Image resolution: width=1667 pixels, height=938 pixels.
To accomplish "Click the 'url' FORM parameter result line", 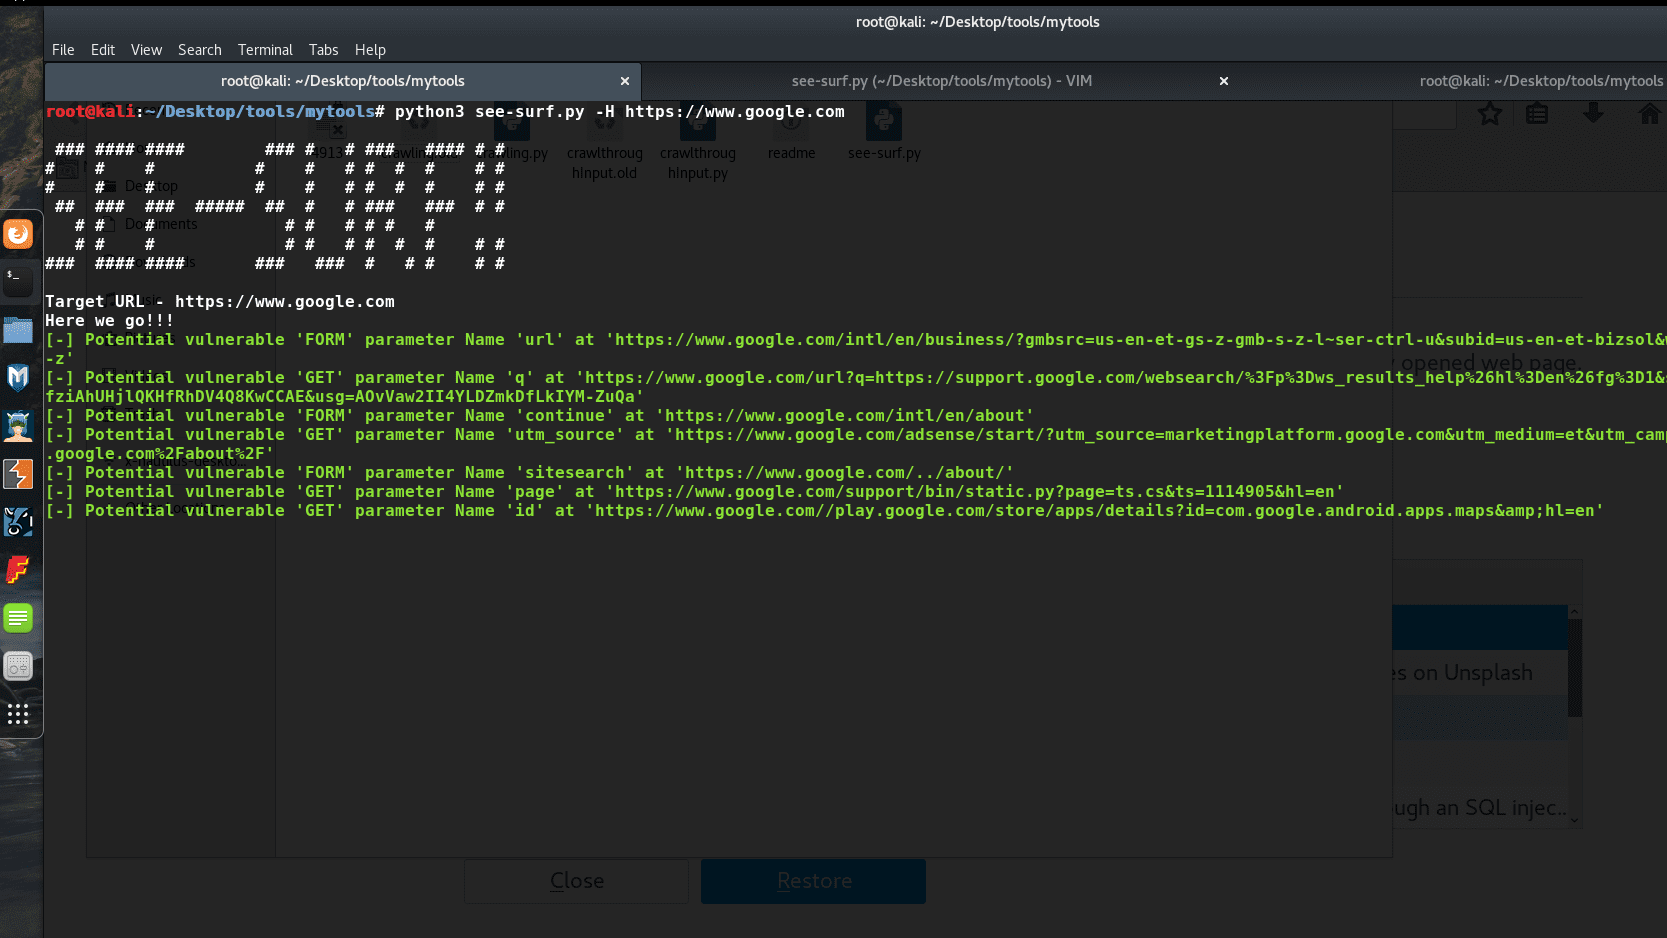I will [x=856, y=349].
